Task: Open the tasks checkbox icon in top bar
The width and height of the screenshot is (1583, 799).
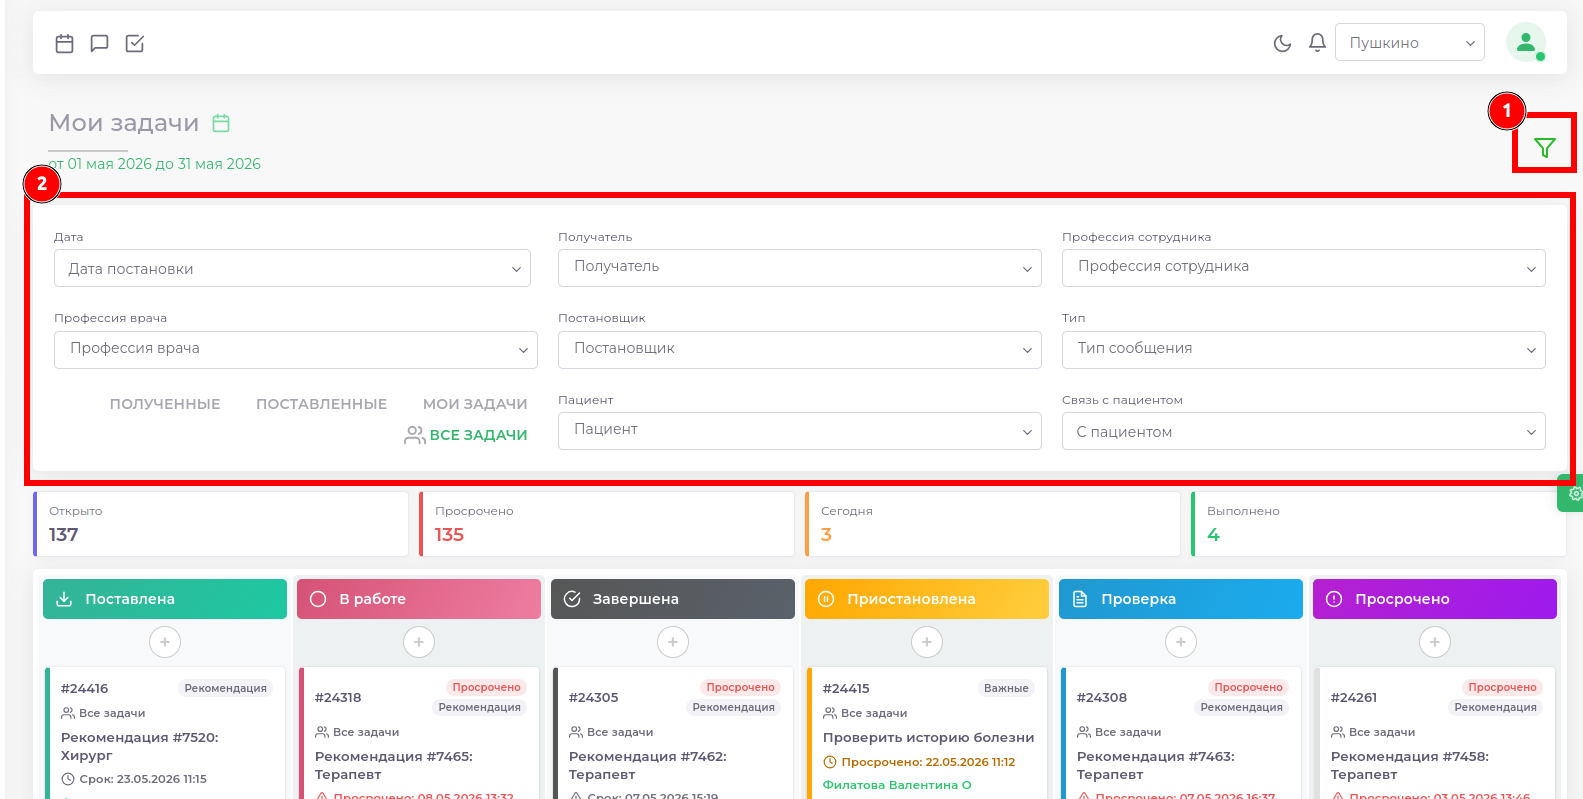Action: click(135, 43)
